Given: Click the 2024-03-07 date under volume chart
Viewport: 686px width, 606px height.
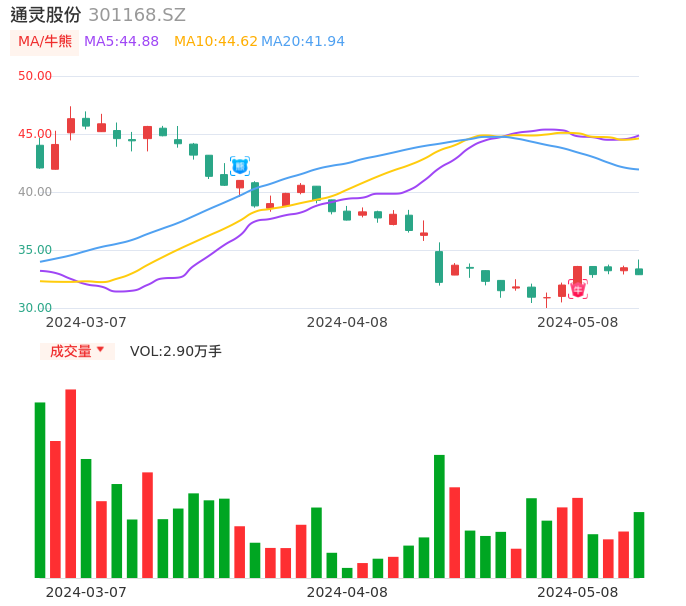Looking at the screenshot, I should point(86,592).
